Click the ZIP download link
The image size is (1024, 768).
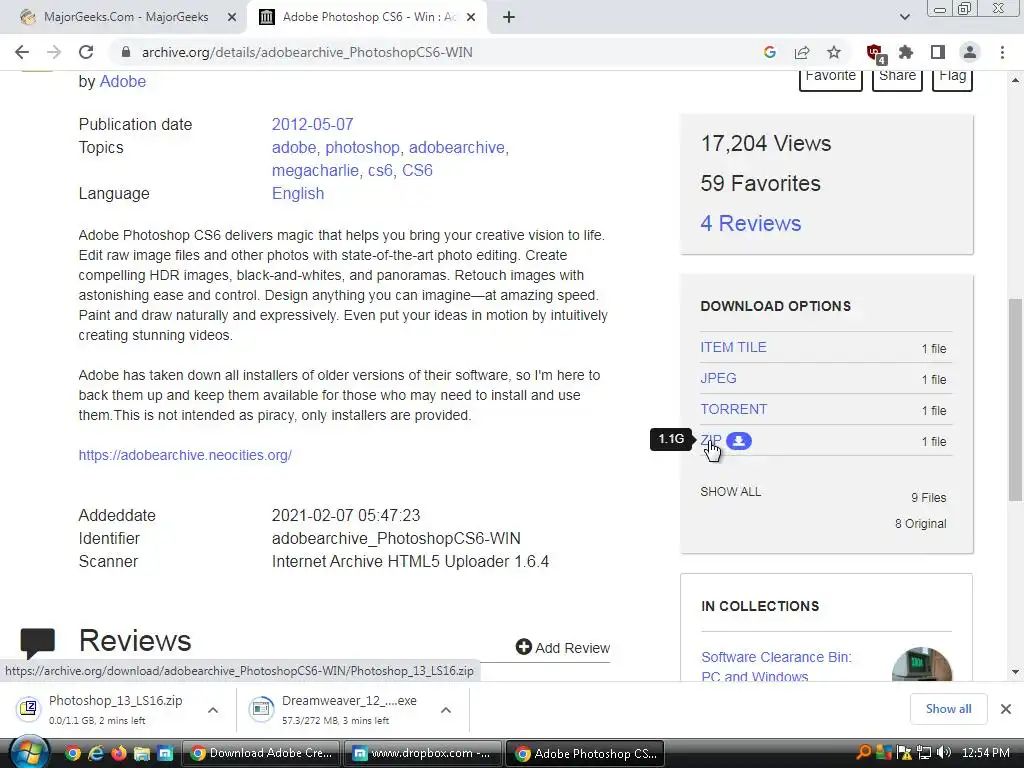[711, 441]
